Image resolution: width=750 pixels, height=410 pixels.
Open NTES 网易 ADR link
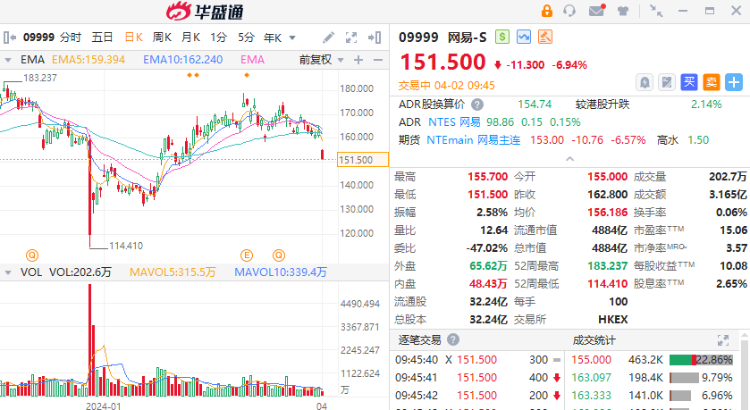coord(454,122)
